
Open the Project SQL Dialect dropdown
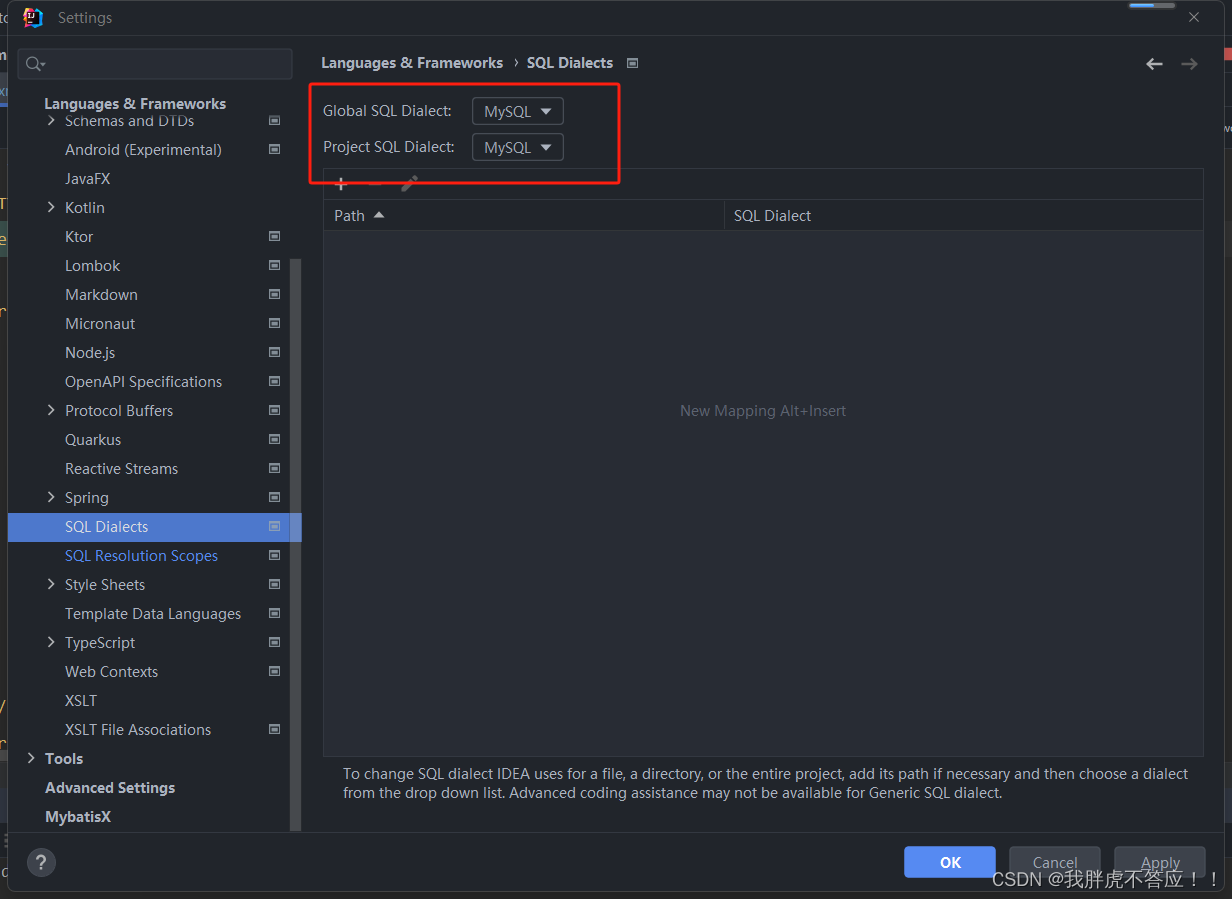[517, 147]
